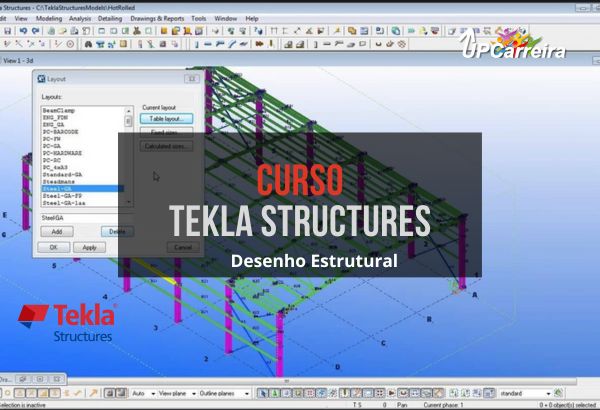Open the Tools menu

[199, 18]
